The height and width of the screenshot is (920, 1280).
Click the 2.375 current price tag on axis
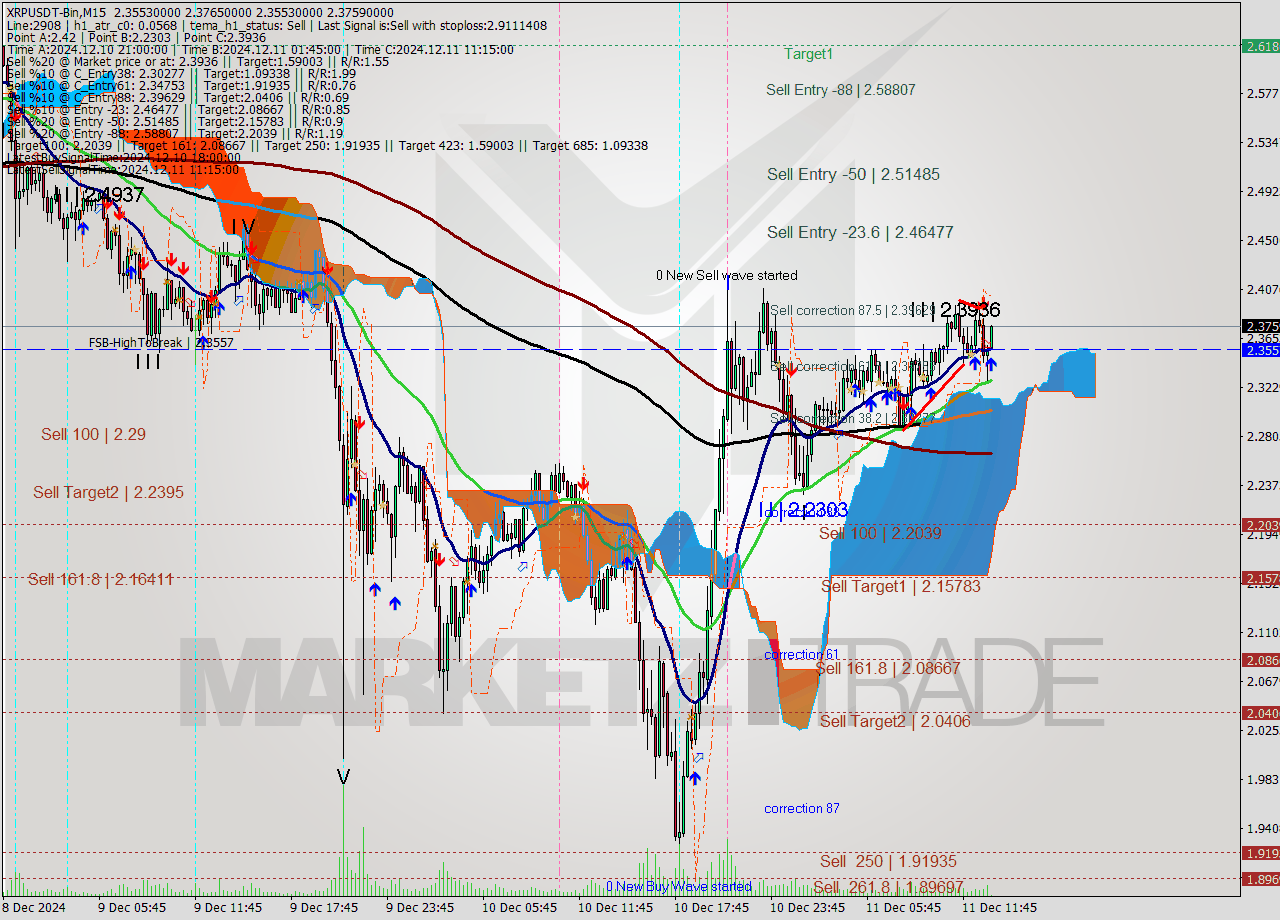1260,326
